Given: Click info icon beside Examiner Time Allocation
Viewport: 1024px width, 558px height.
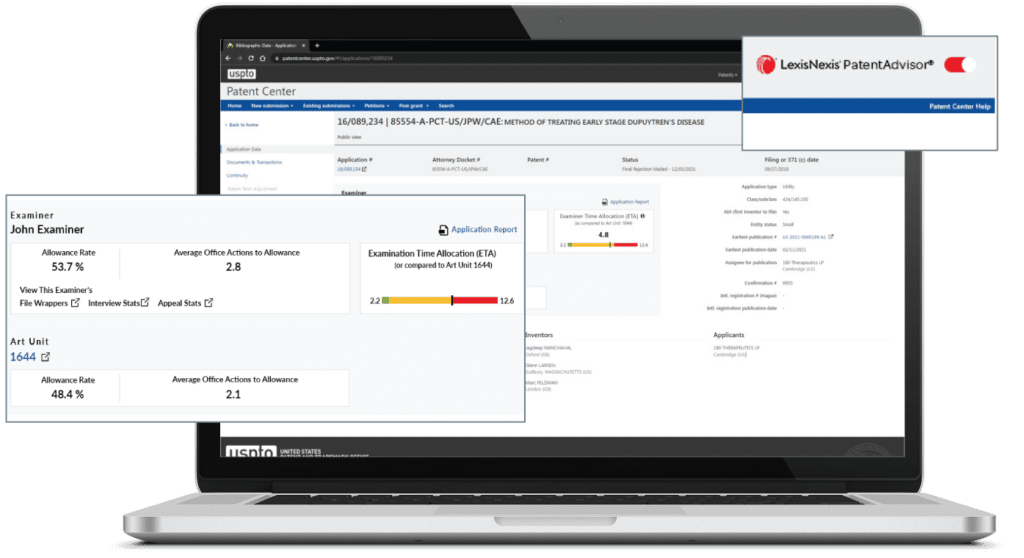Looking at the screenshot, I should click(643, 216).
